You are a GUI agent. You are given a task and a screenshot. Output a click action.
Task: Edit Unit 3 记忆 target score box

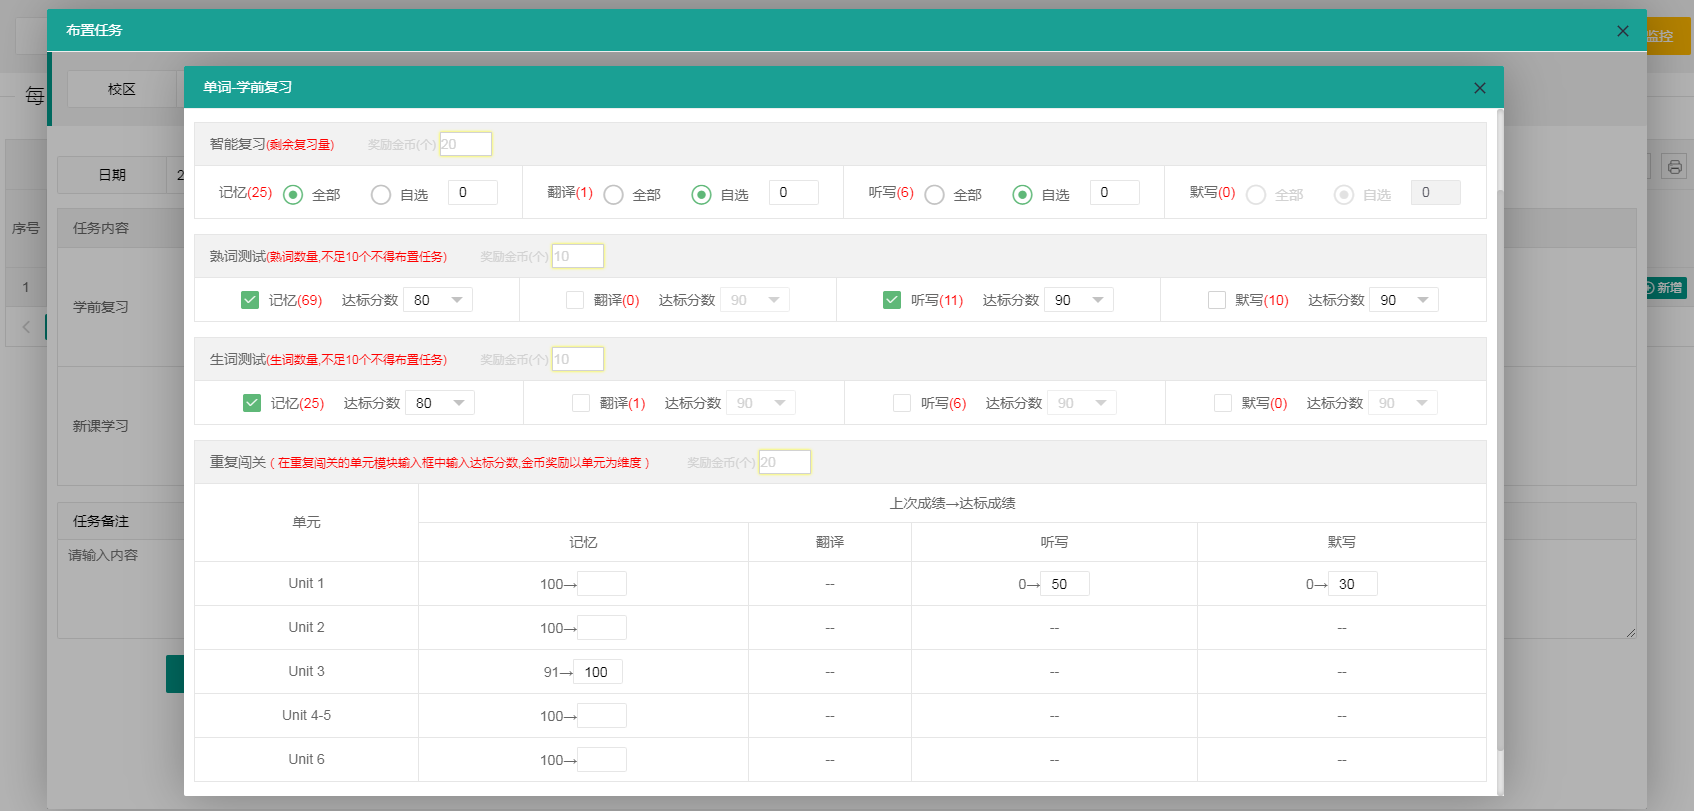[x=598, y=672]
